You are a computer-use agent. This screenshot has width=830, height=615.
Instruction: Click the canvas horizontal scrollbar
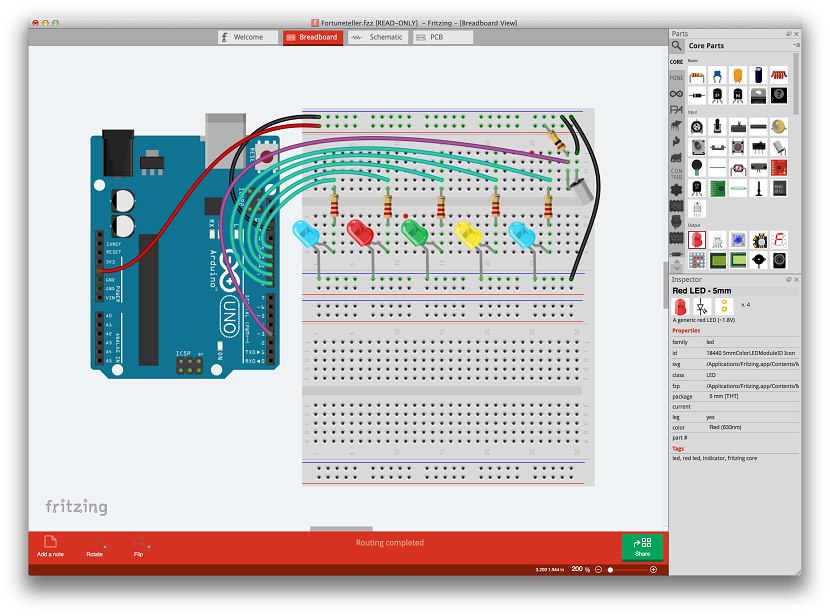[x=341, y=529]
